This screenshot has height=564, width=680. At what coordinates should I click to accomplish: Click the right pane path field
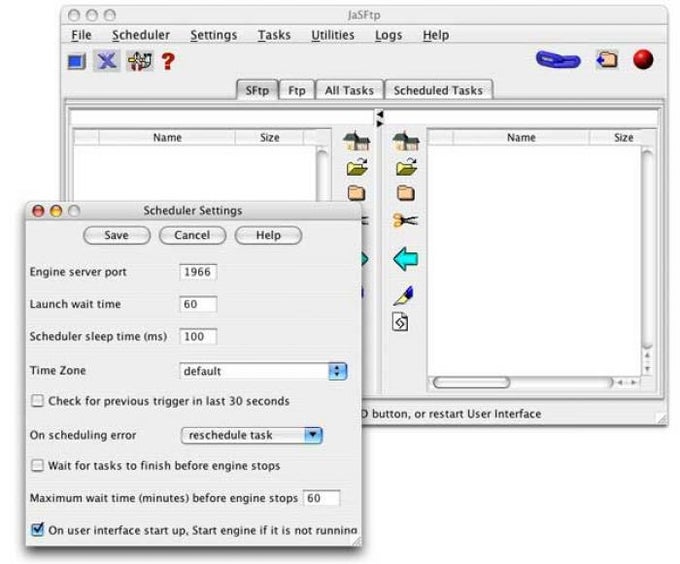pos(521,118)
